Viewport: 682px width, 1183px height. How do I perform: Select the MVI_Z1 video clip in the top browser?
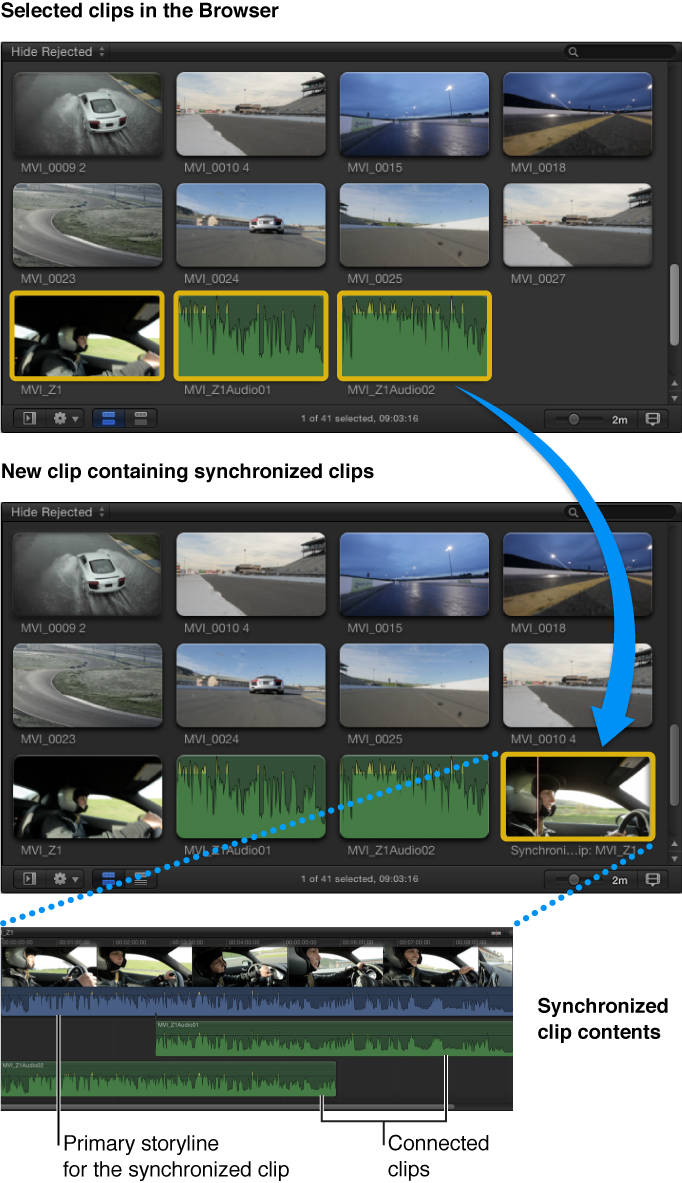tap(88, 336)
